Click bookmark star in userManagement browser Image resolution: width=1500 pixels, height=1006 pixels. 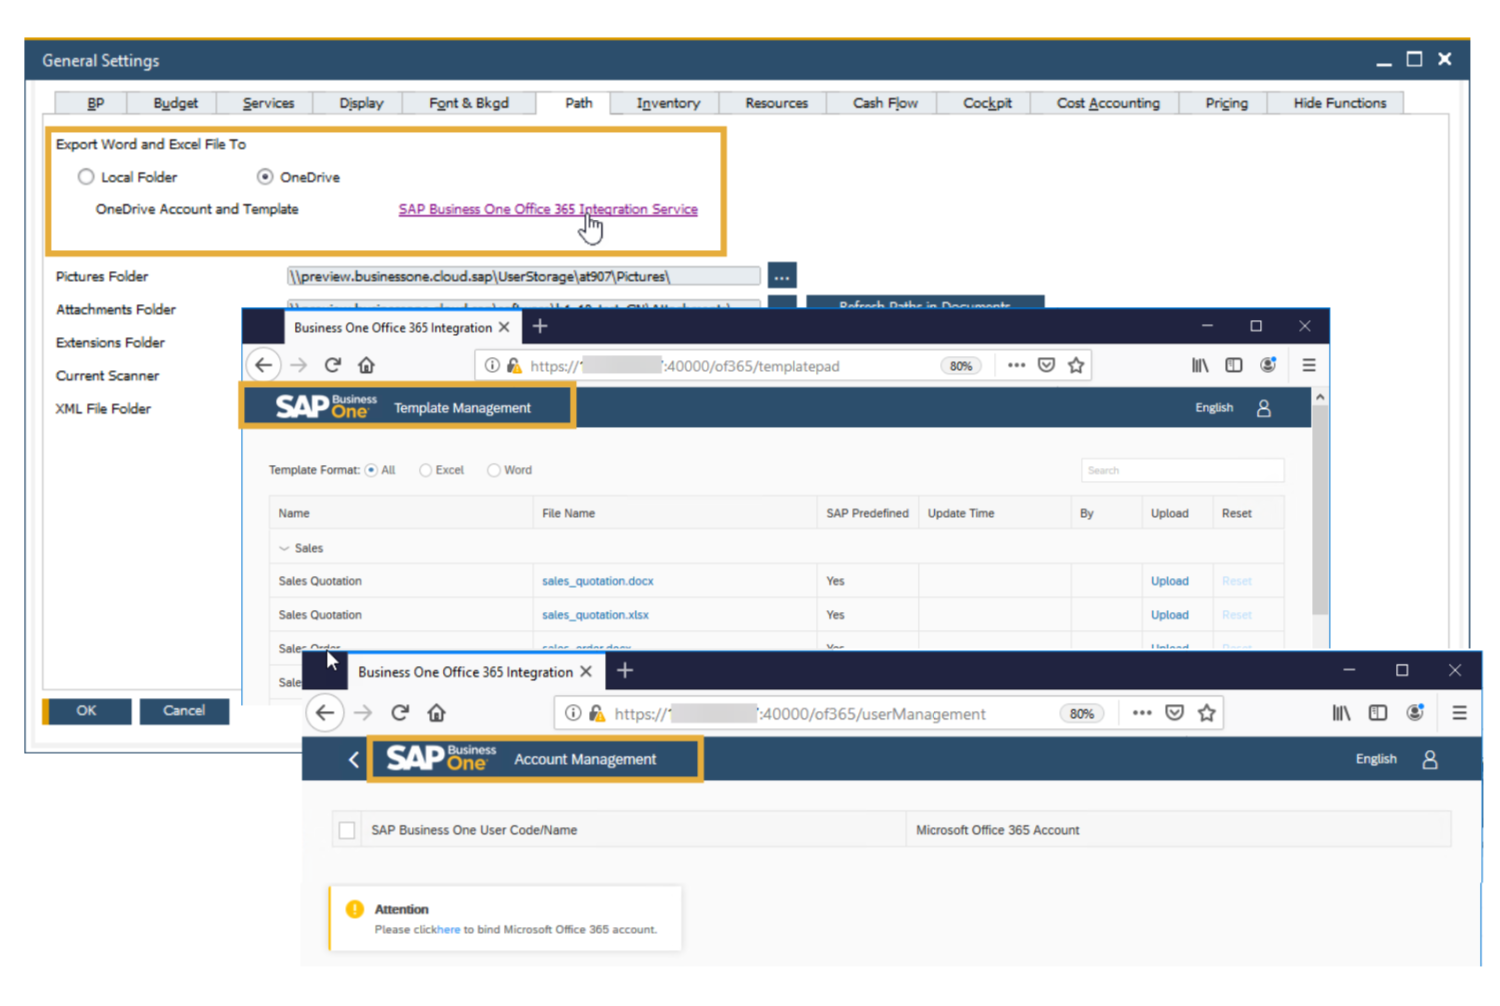[1207, 713]
